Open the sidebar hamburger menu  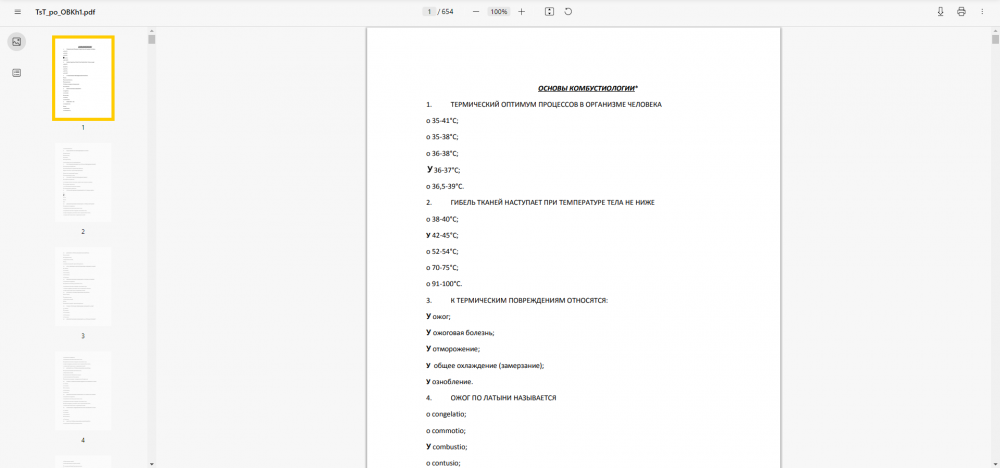[17, 11]
